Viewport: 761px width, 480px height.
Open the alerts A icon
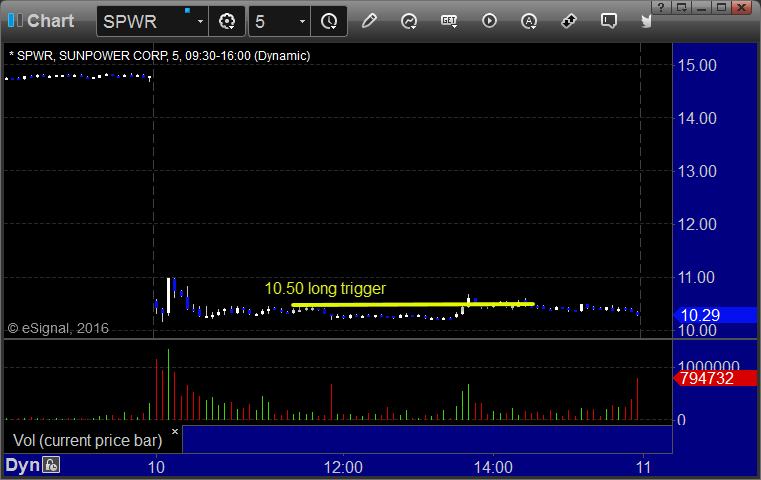(529, 21)
